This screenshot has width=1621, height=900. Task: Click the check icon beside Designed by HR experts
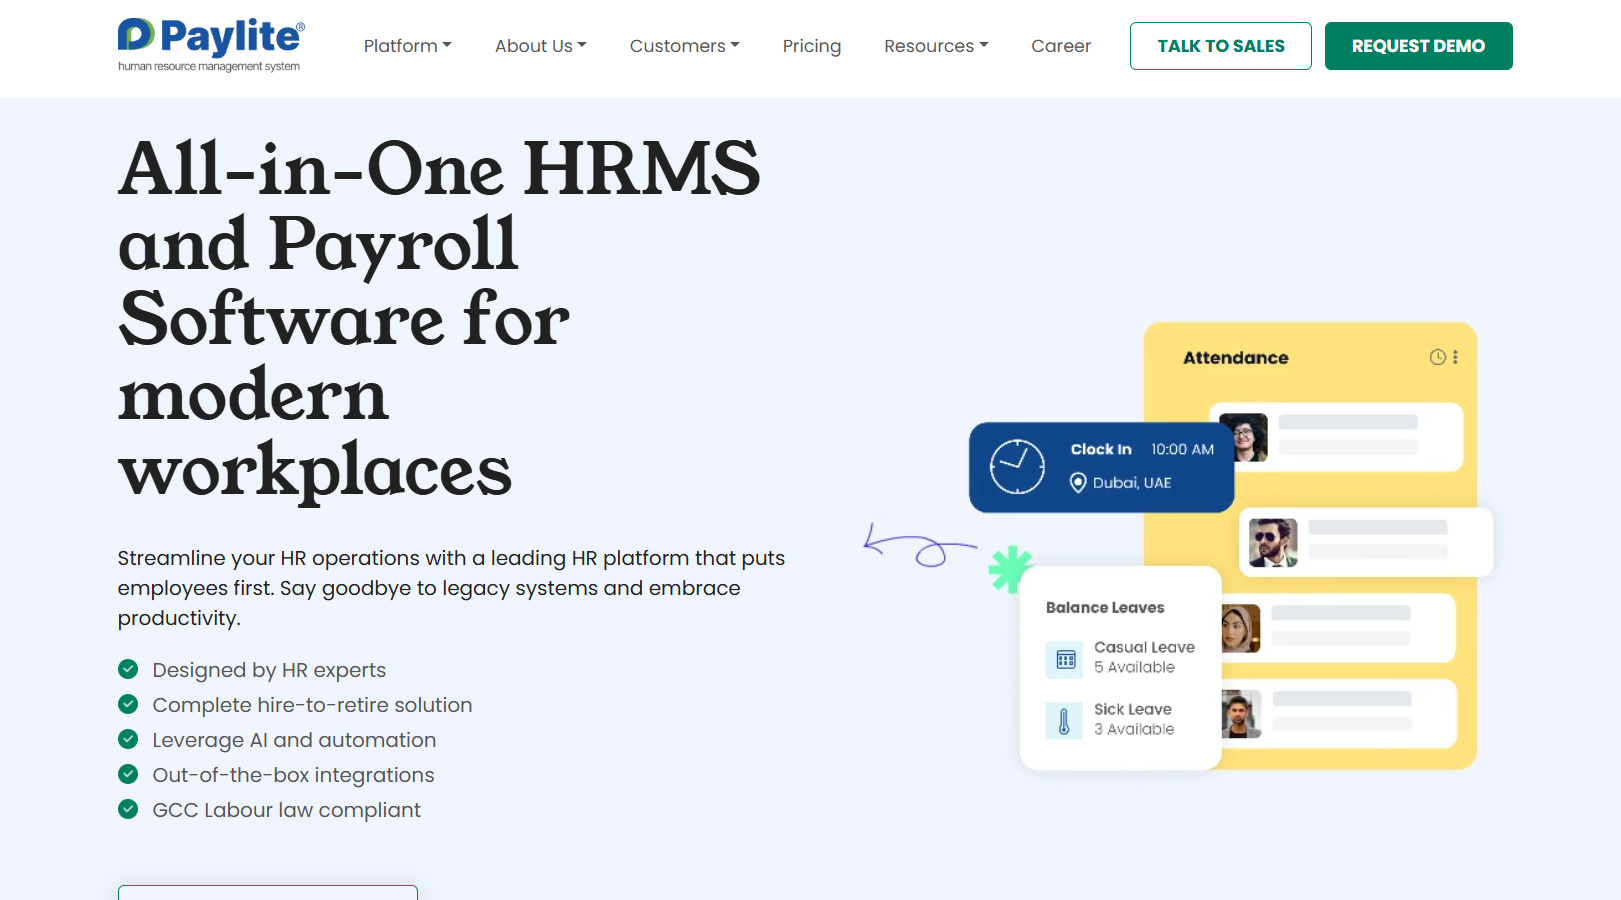[128, 669]
